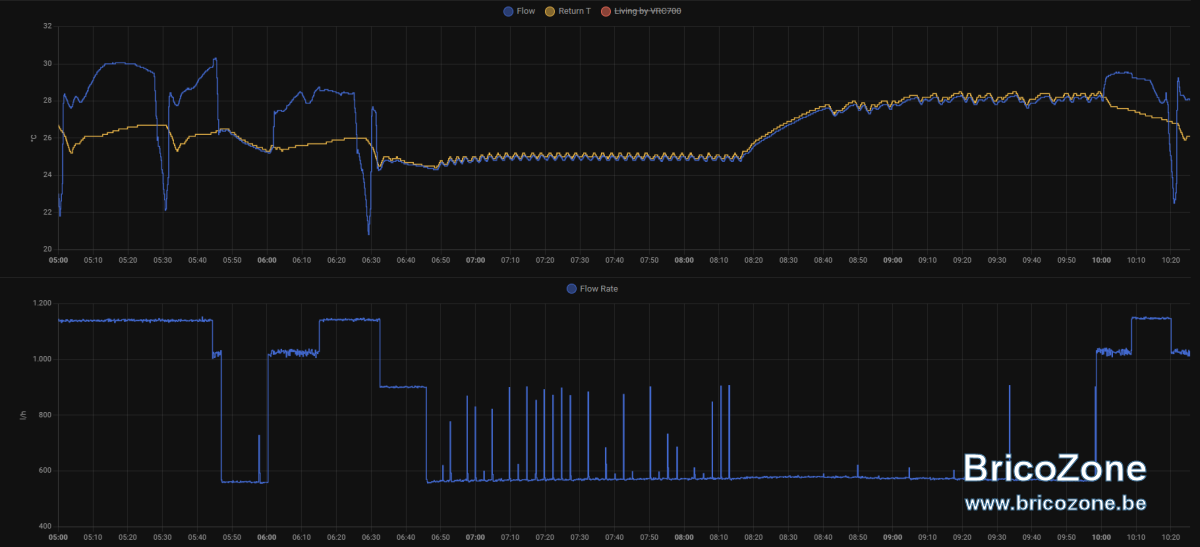Toggle the Return T series legend label

click(574, 11)
